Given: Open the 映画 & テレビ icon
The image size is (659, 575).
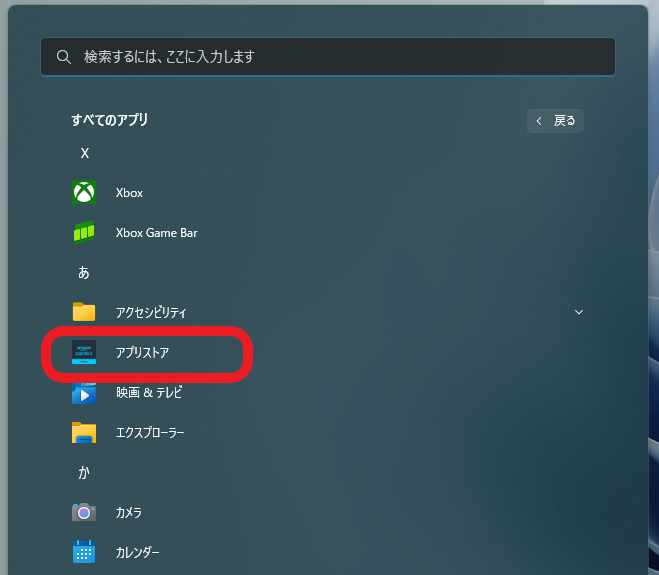Looking at the screenshot, I should click(84, 393).
